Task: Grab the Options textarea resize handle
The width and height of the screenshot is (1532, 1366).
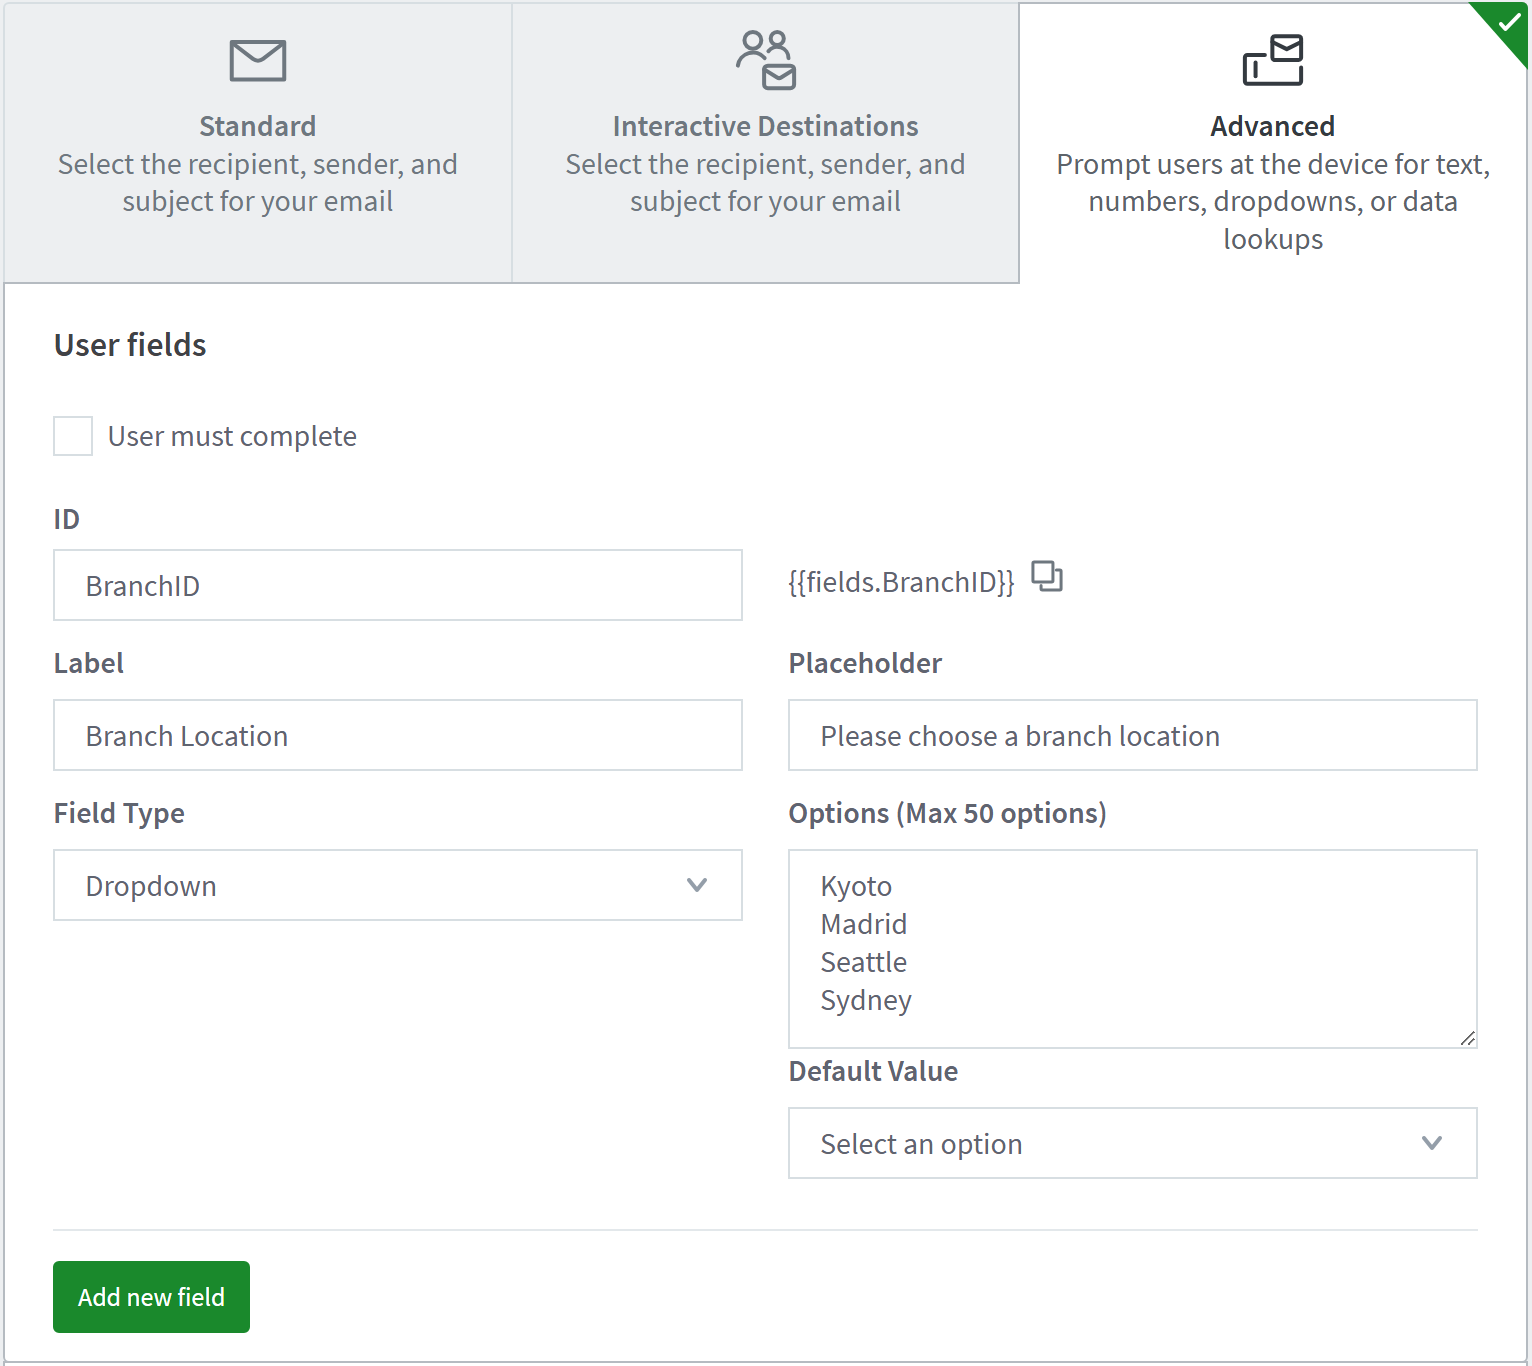Action: point(1467,1038)
